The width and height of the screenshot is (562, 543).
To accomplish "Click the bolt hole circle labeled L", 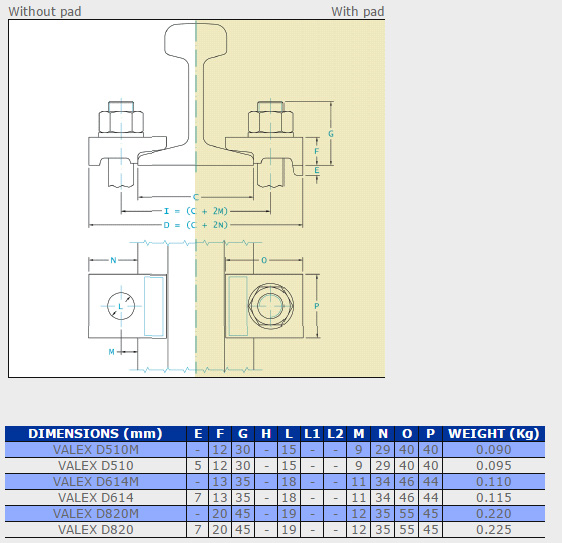I will (121, 306).
